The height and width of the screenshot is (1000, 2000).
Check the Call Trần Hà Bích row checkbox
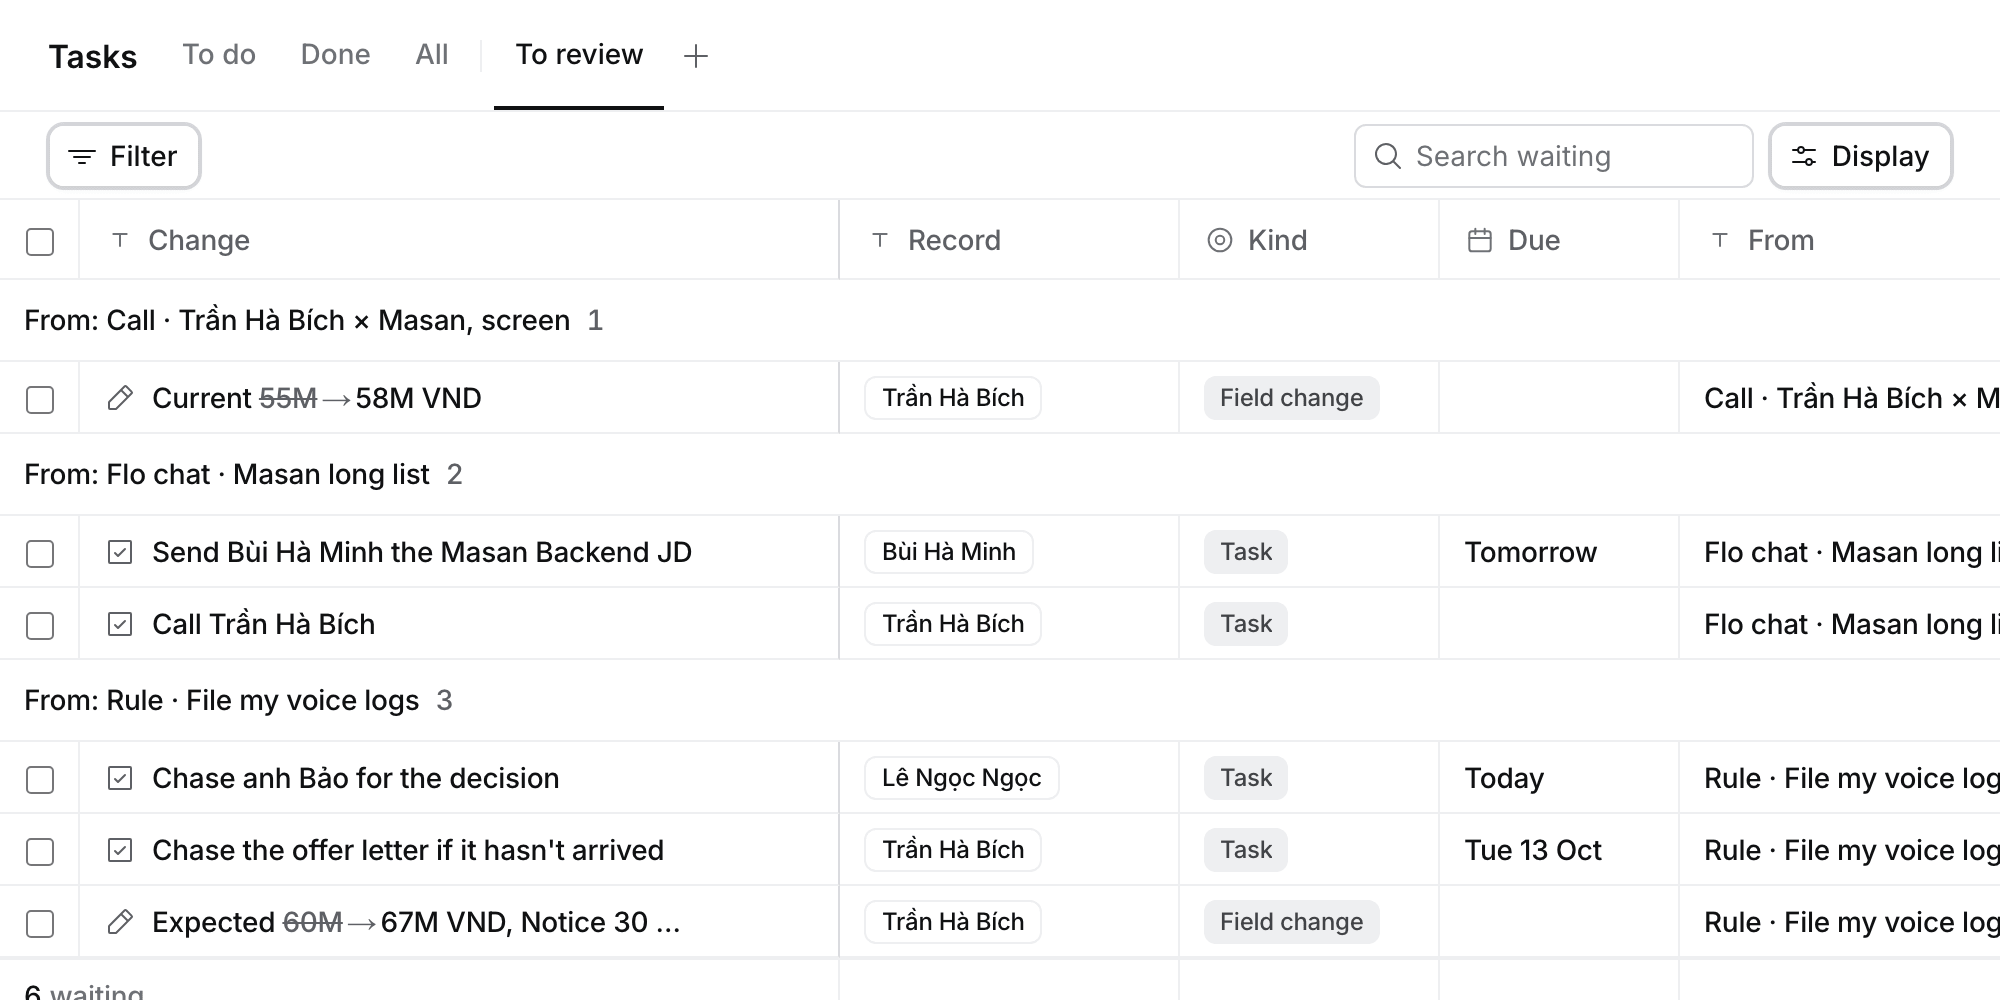(40, 626)
